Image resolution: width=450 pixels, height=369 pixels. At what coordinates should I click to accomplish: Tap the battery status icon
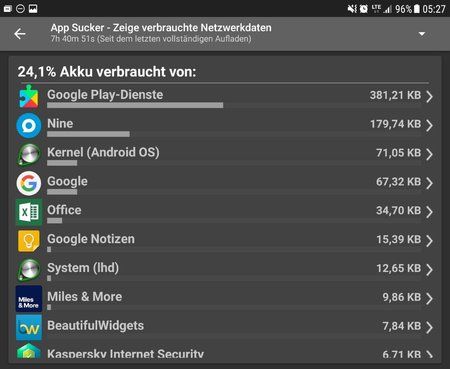tap(417, 9)
